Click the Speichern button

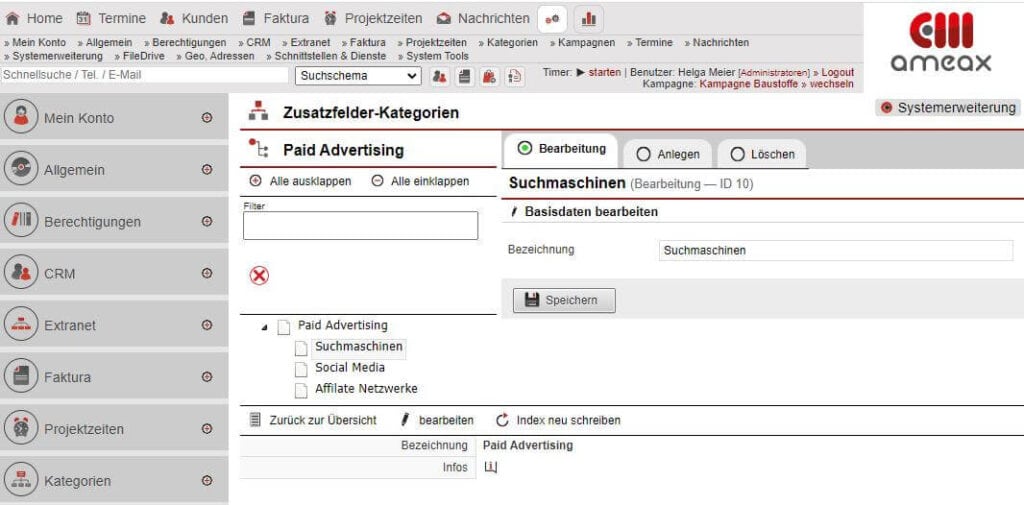click(x=564, y=300)
